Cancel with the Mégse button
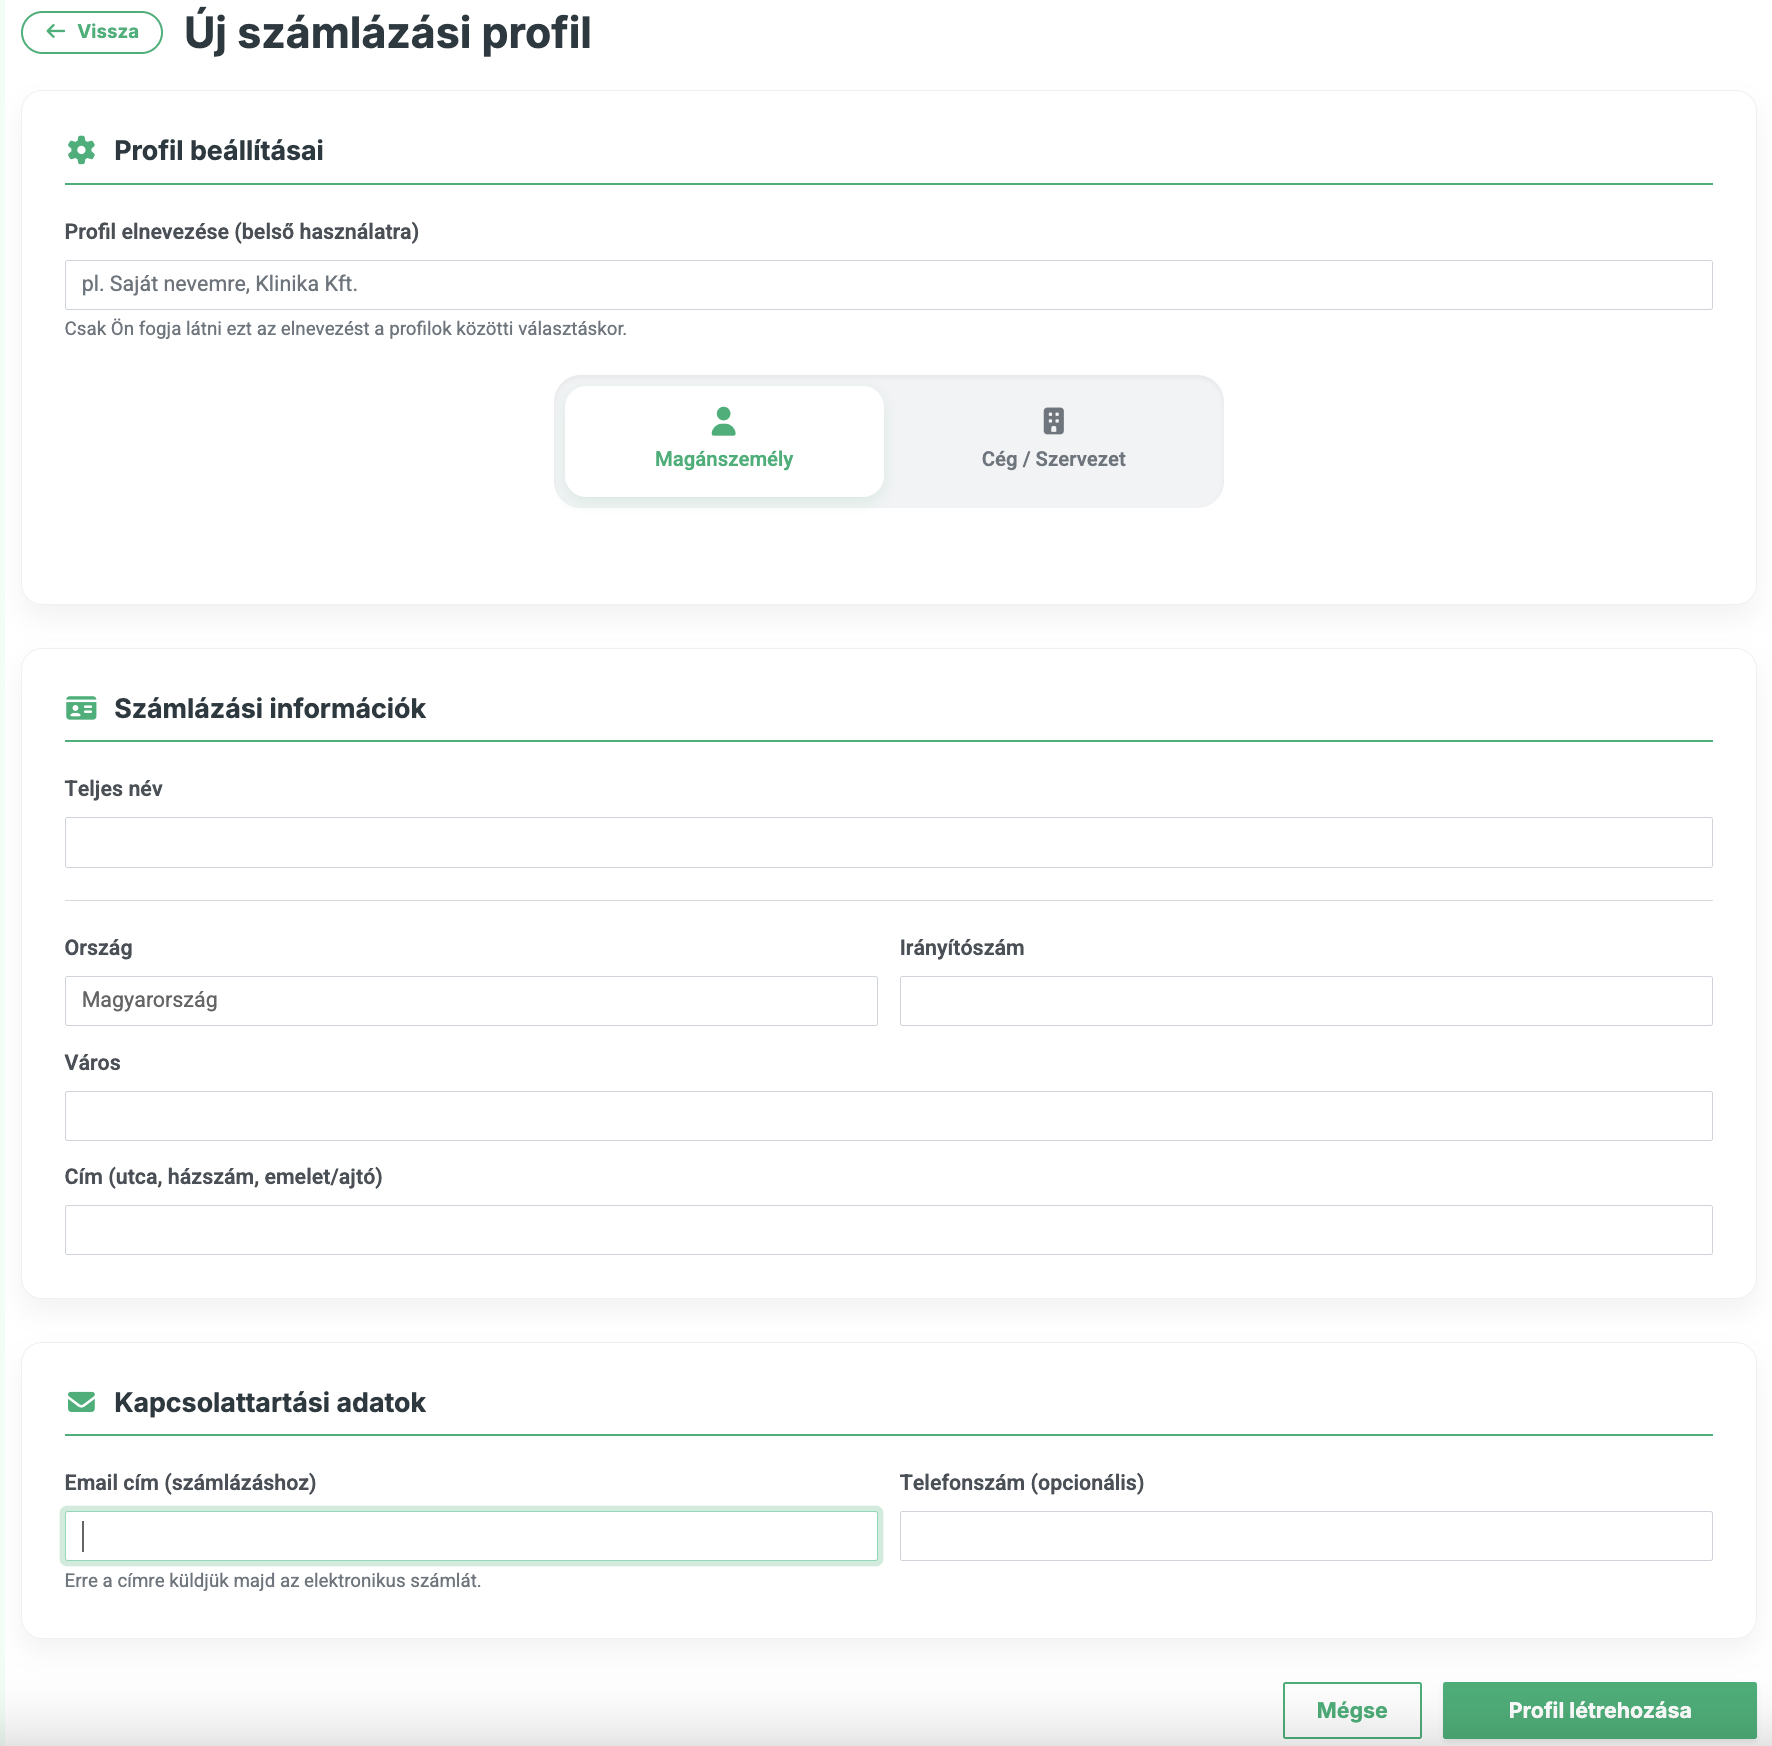The height and width of the screenshot is (1746, 1772). pos(1352,1710)
